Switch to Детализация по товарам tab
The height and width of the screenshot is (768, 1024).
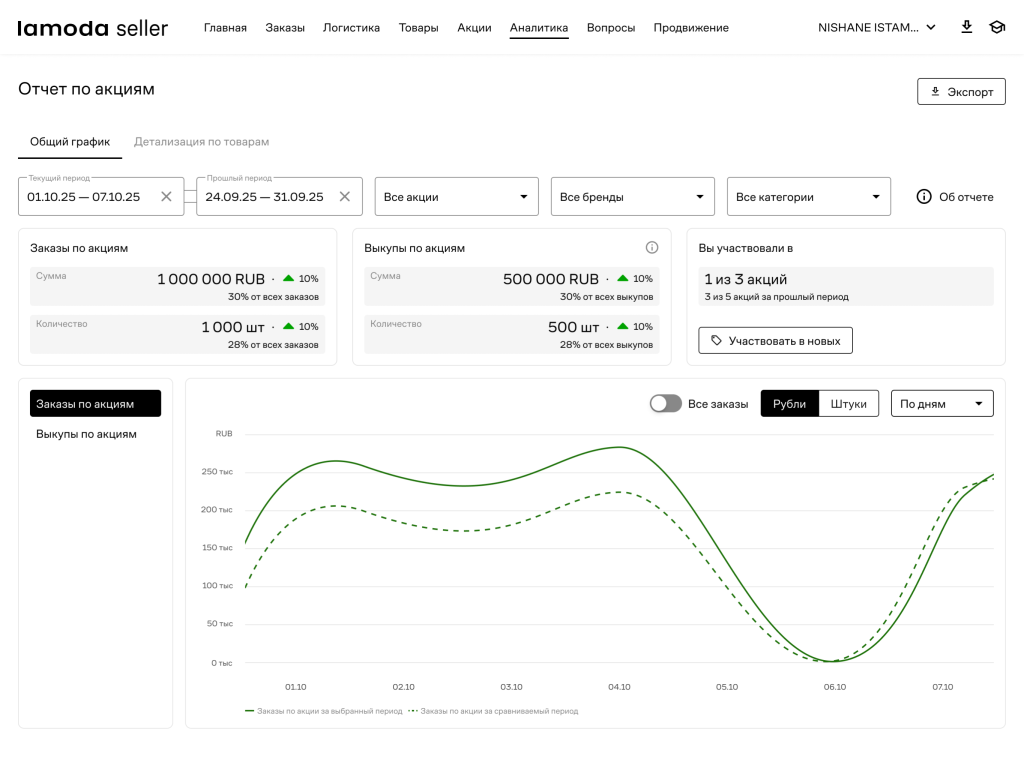pyautogui.click(x=201, y=142)
